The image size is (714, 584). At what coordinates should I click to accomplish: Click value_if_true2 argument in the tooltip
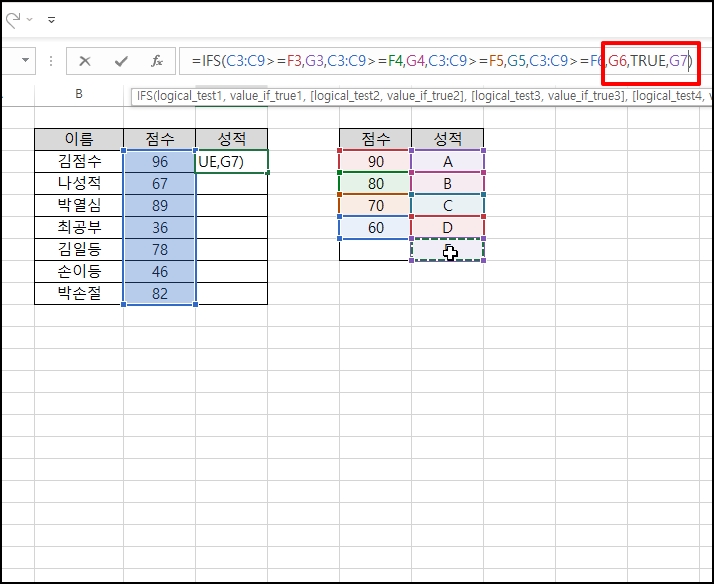click(424, 96)
